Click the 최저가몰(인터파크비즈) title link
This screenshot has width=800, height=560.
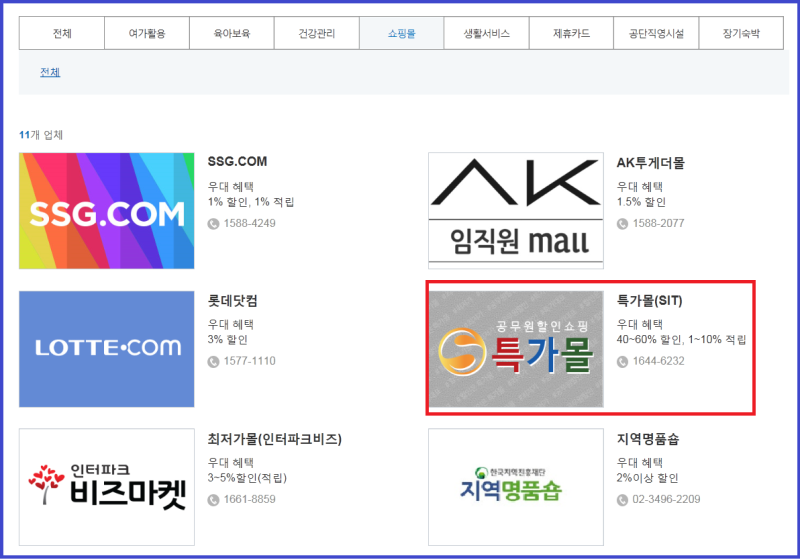click(x=274, y=439)
